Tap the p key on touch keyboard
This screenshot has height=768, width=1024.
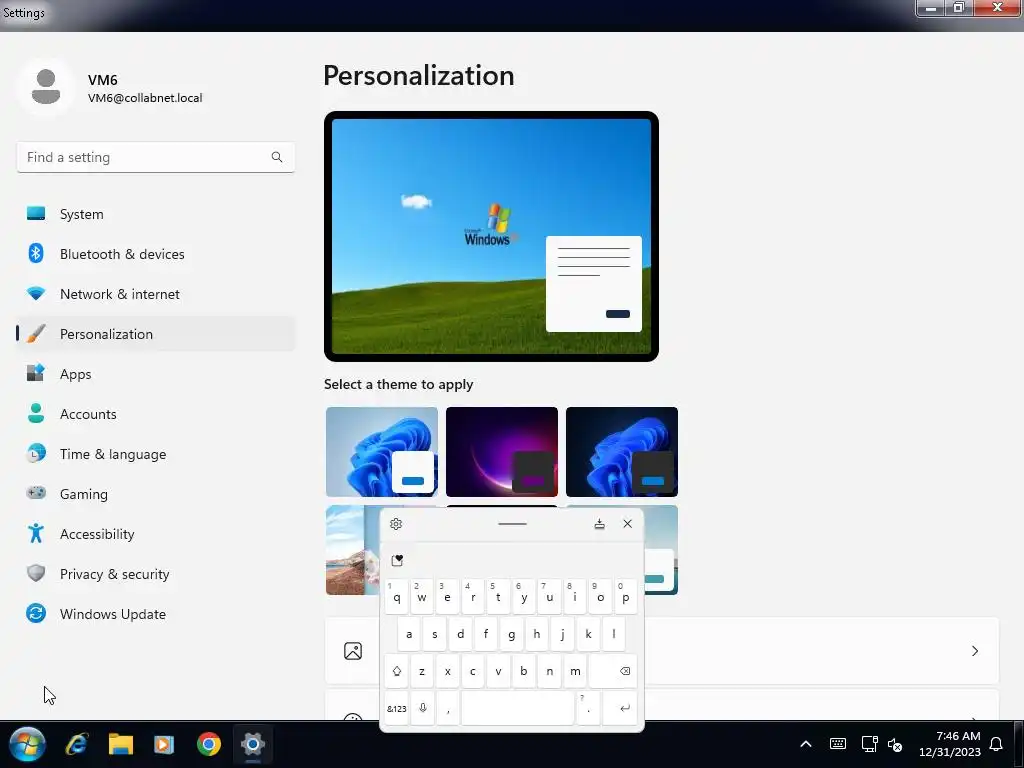pyautogui.click(x=626, y=597)
